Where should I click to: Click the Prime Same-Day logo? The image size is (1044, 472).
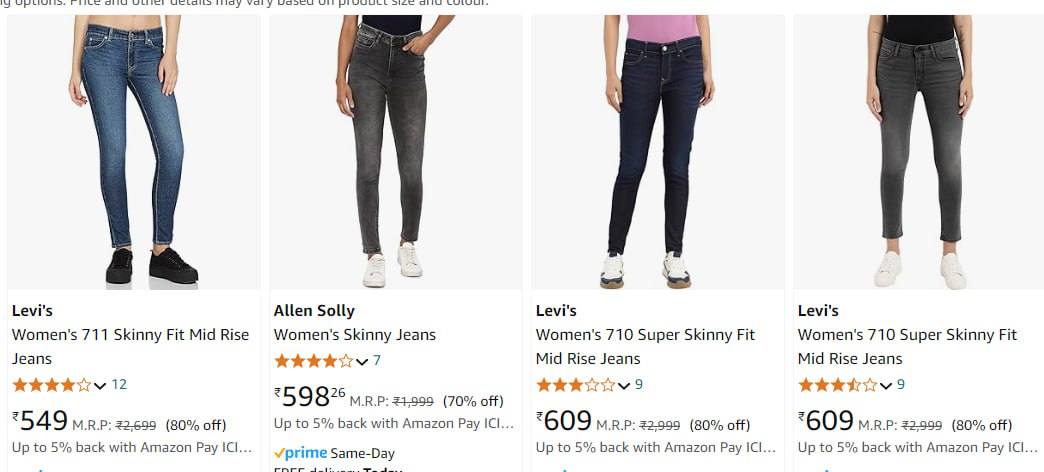[x=301, y=452]
